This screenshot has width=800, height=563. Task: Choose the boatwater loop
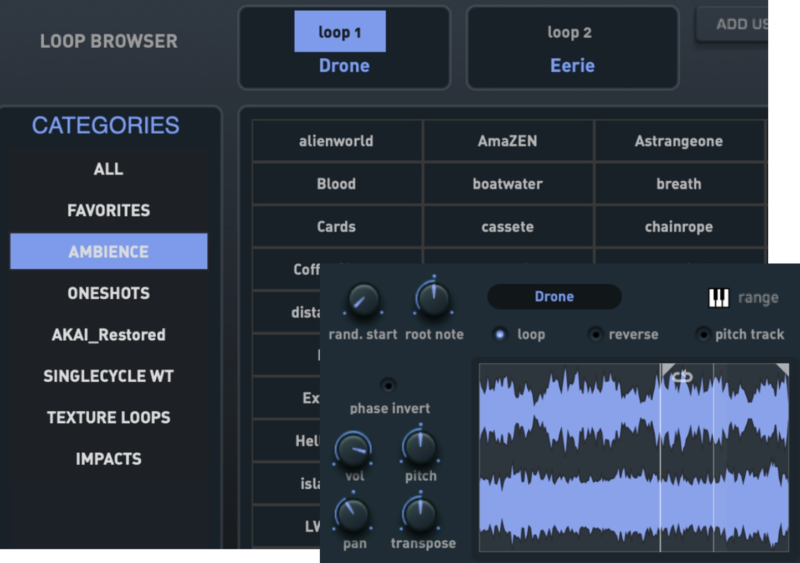point(508,184)
